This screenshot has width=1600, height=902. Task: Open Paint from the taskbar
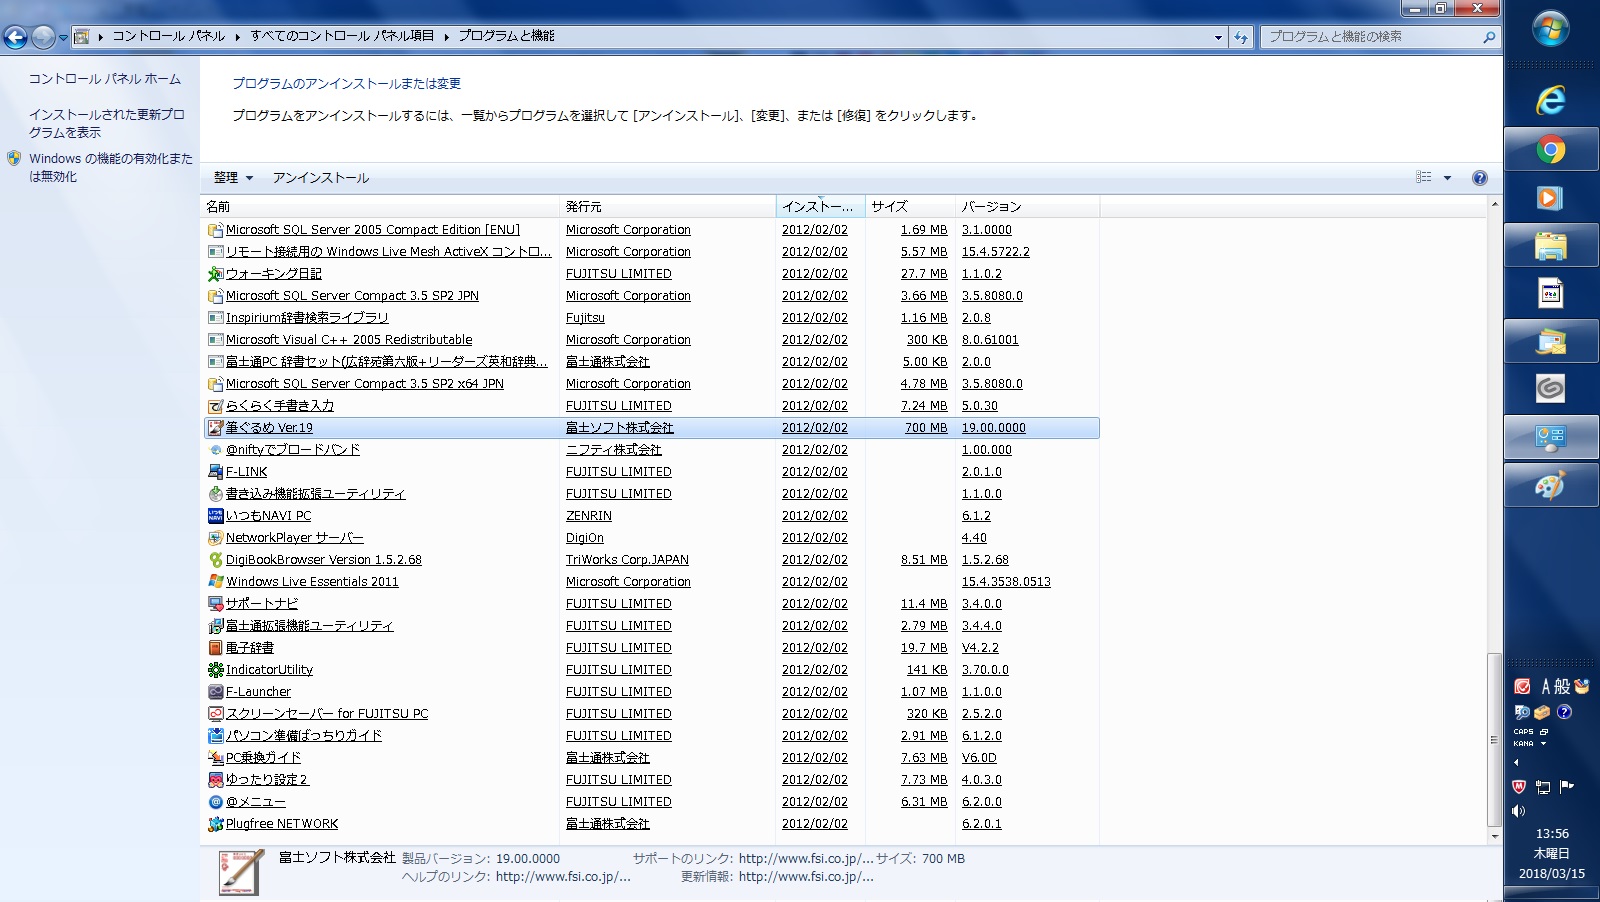tap(1550, 487)
